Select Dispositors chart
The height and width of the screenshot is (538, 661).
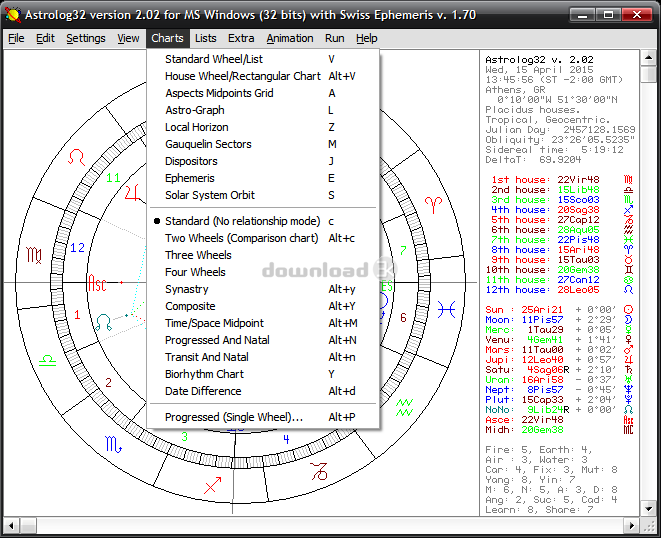(263, 161)
